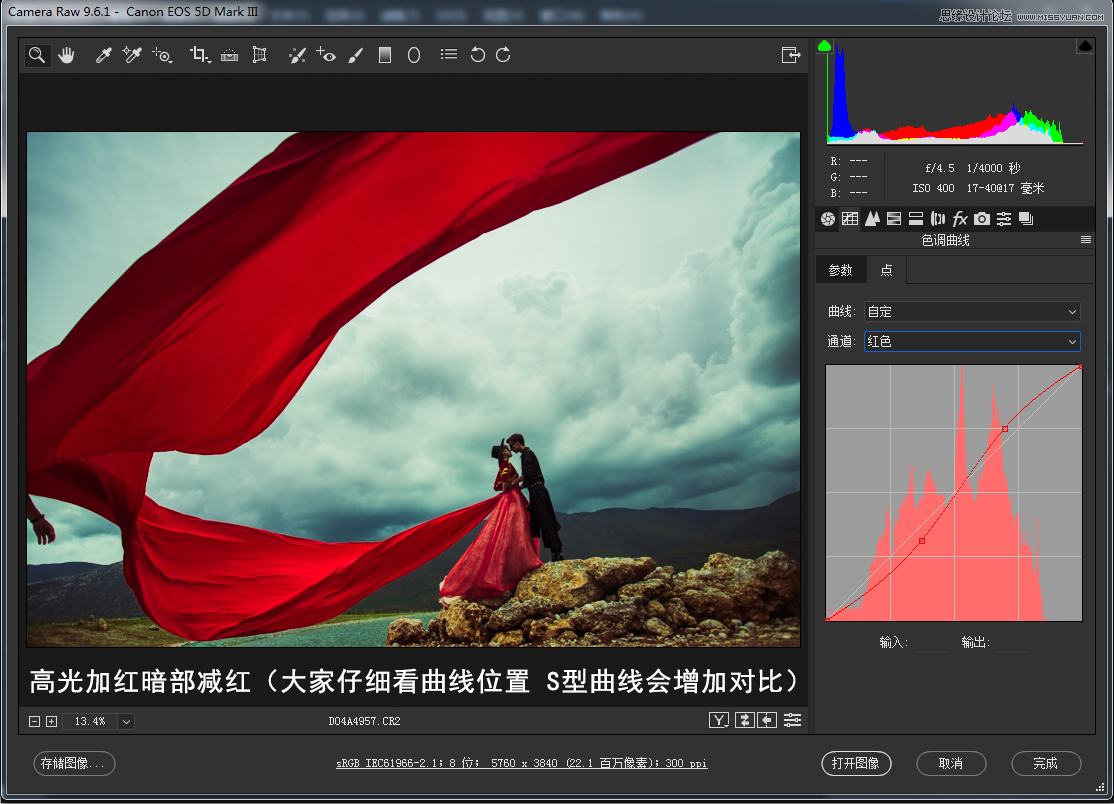Screen dimensions: 1114x804
Task: Toggle shadow clipping warning on histogram
Action: click(x=824, y=46)
